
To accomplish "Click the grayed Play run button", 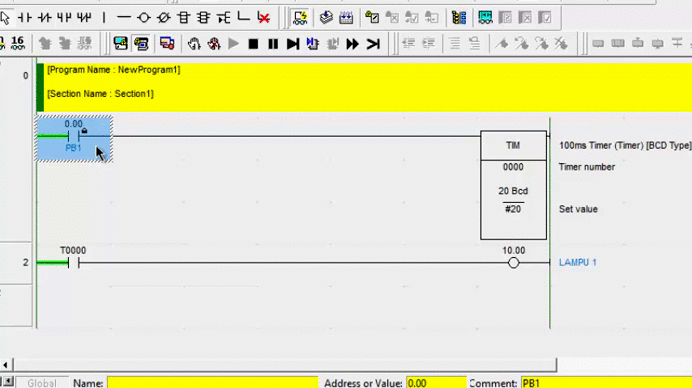I will point(233,44).
